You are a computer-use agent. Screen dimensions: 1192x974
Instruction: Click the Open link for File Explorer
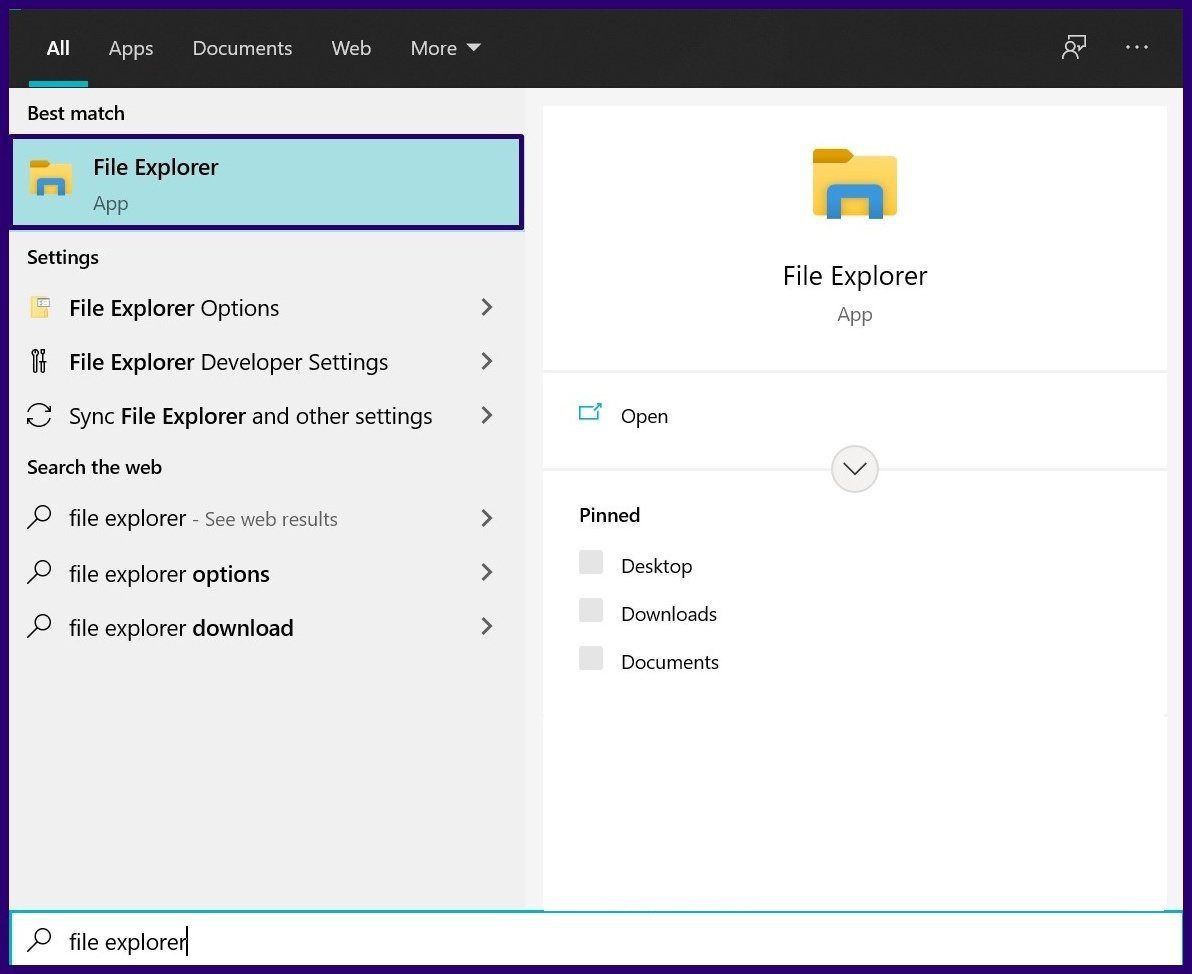(643, 415)
